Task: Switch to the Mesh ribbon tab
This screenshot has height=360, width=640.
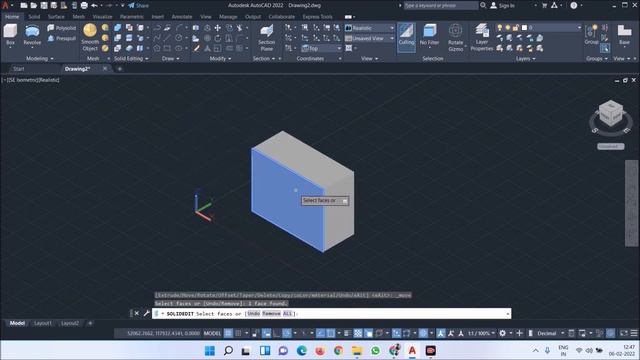Action: pos(79,17)
